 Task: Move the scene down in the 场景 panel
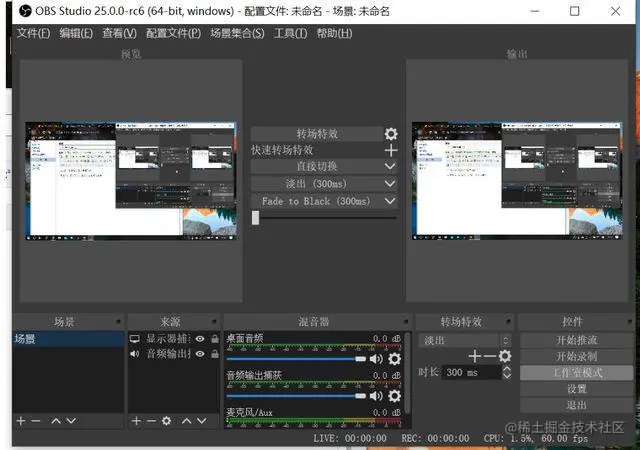[71, 421]
